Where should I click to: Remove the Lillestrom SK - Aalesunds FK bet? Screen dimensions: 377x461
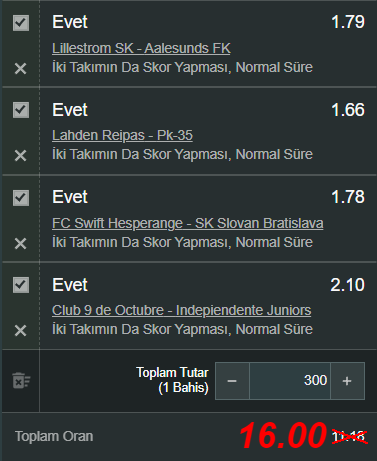(x=20, y=68)
